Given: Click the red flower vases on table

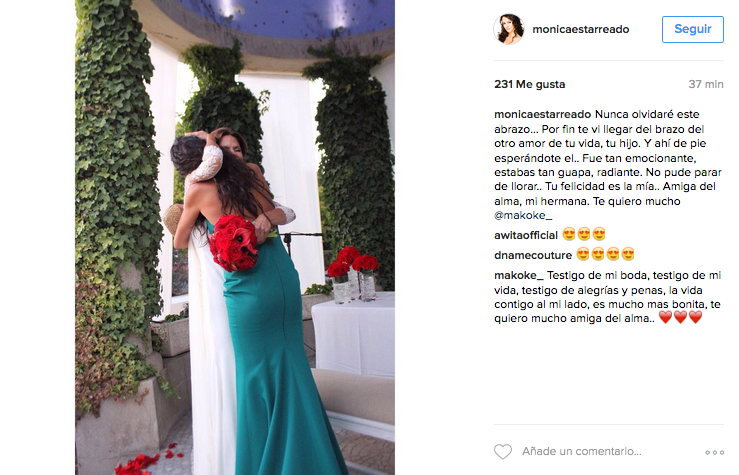Looking at the screenshot, I should (x=353, y=273).
